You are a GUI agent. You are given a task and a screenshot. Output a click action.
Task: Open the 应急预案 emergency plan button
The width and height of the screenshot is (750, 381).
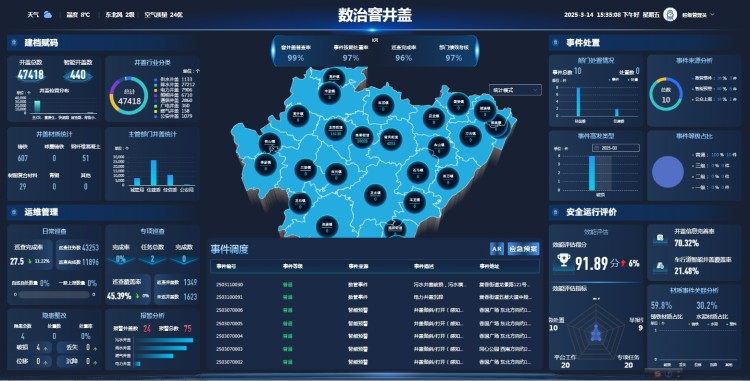(x=523, y=249)
